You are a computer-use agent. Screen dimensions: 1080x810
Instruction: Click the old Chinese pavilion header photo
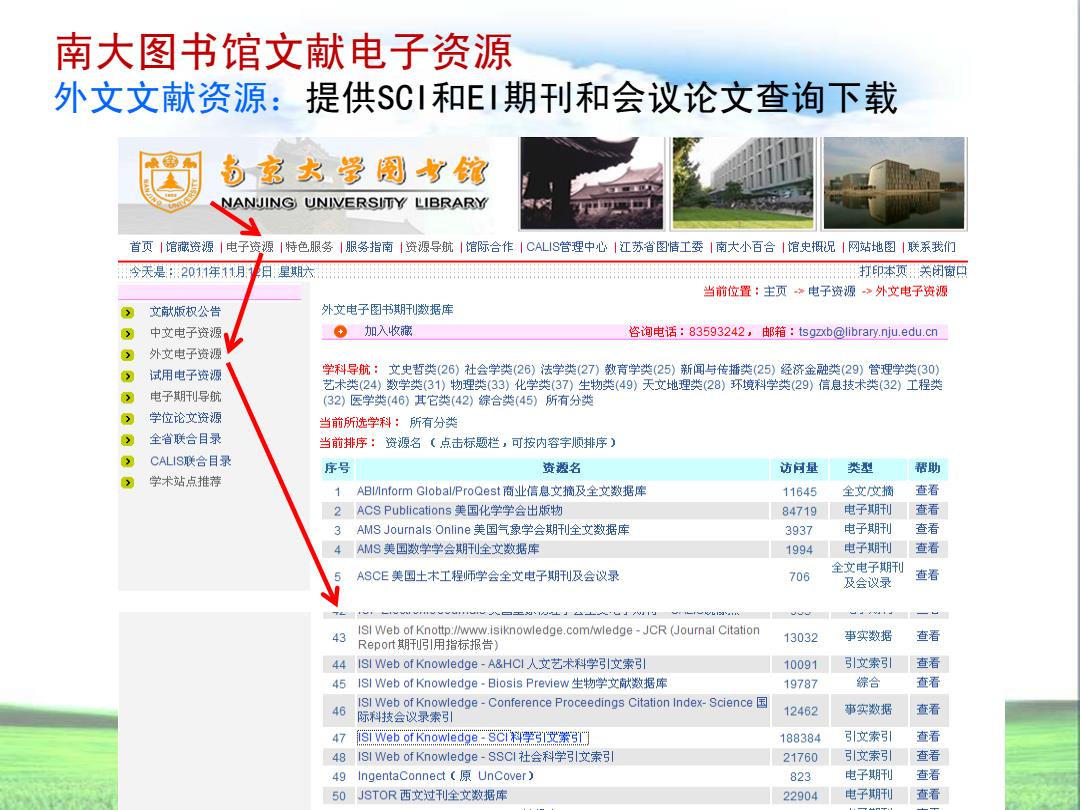click(x=592, y=183)
